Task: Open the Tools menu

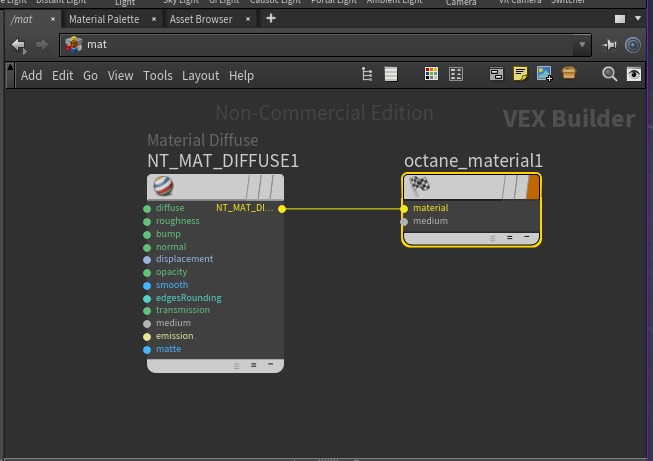Action: 157,75
